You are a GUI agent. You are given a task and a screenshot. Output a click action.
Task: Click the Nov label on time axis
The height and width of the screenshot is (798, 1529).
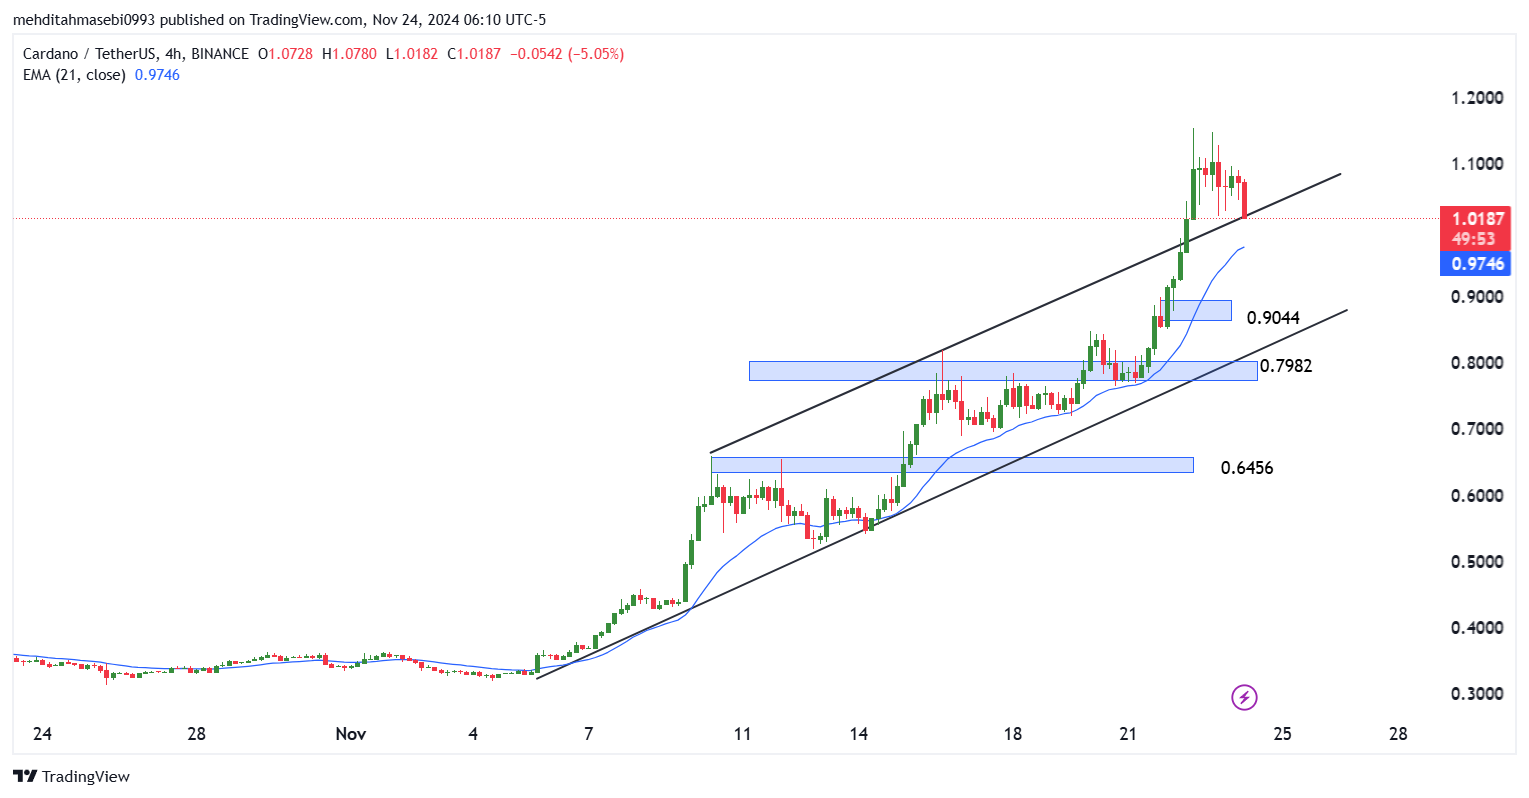pos(351,734)
